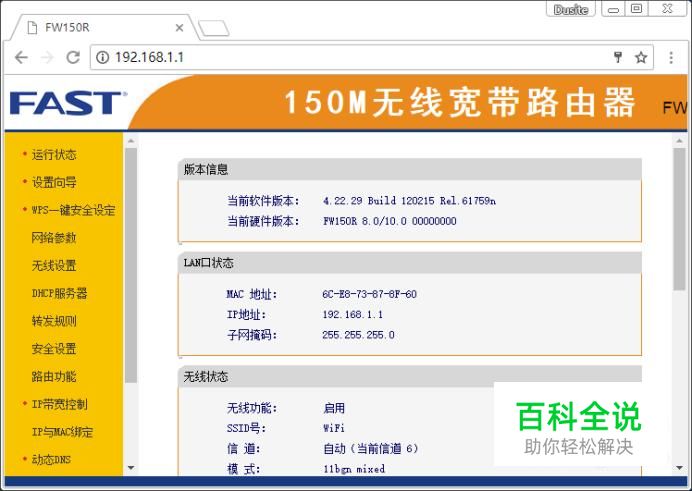Click the 启用 wireless status value
This screenshot has height=491, width=692.
click(334, 408)
